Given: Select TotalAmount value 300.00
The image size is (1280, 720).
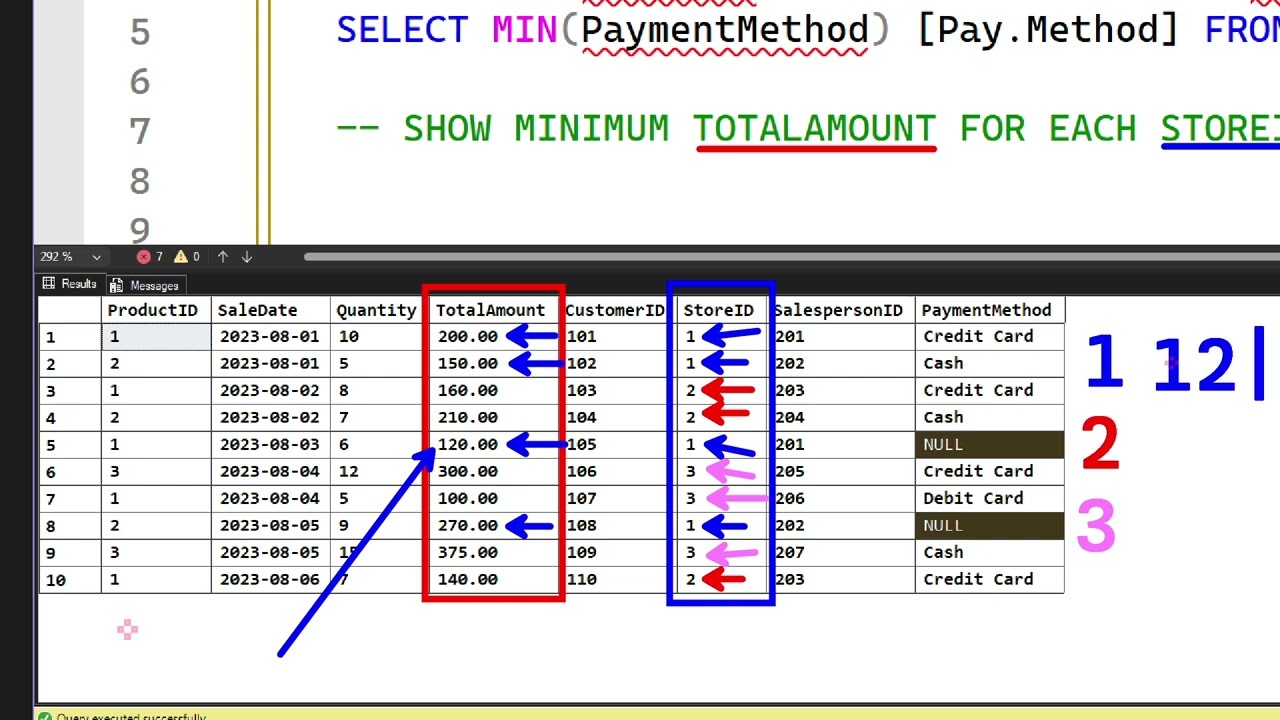Looking at the screenshot, I should point(467,472).
